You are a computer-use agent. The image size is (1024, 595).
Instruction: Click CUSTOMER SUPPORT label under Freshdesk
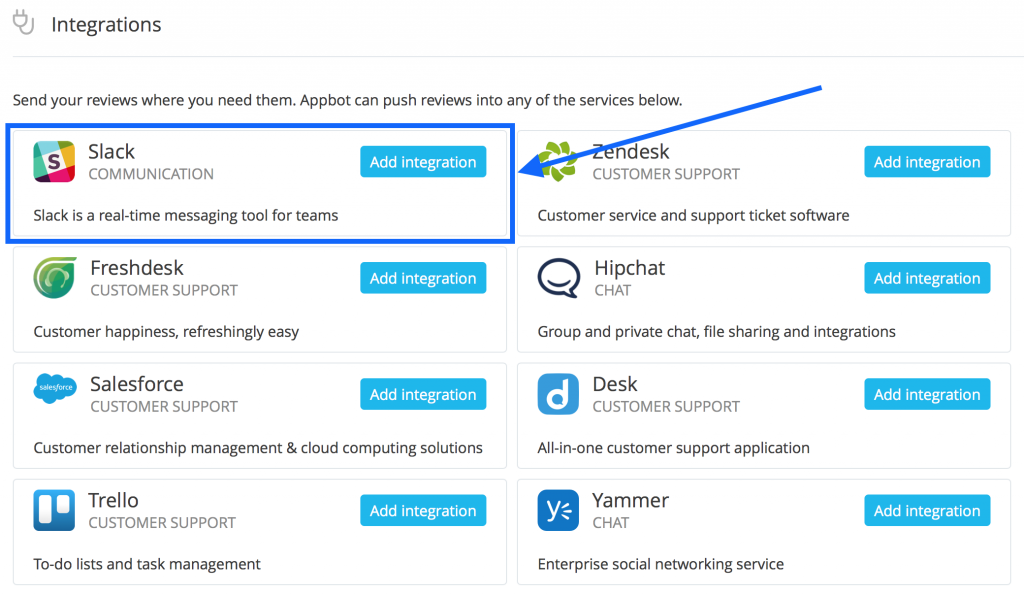point(164,290)
